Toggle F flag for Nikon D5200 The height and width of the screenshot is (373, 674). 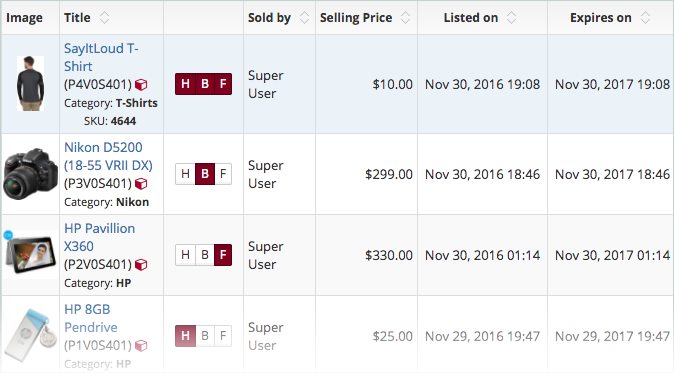pos(223,174)
